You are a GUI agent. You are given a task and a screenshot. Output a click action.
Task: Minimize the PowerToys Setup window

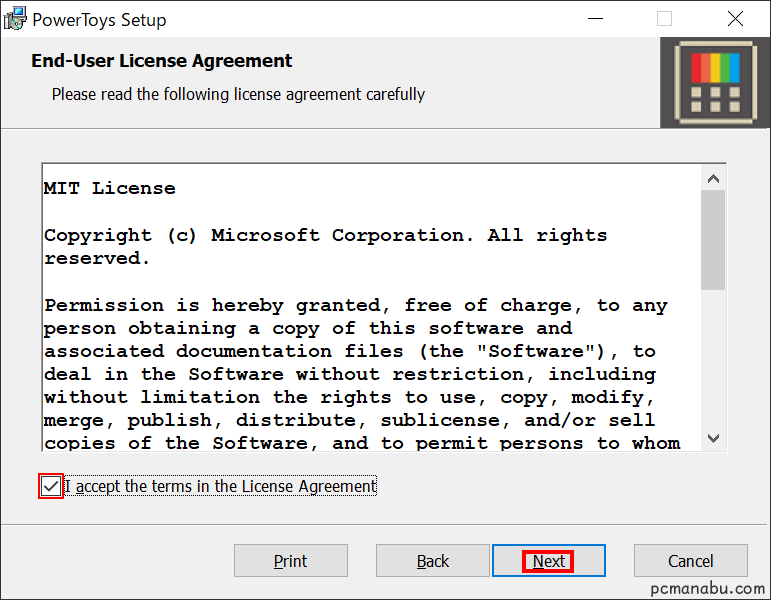tap(595, 19)
